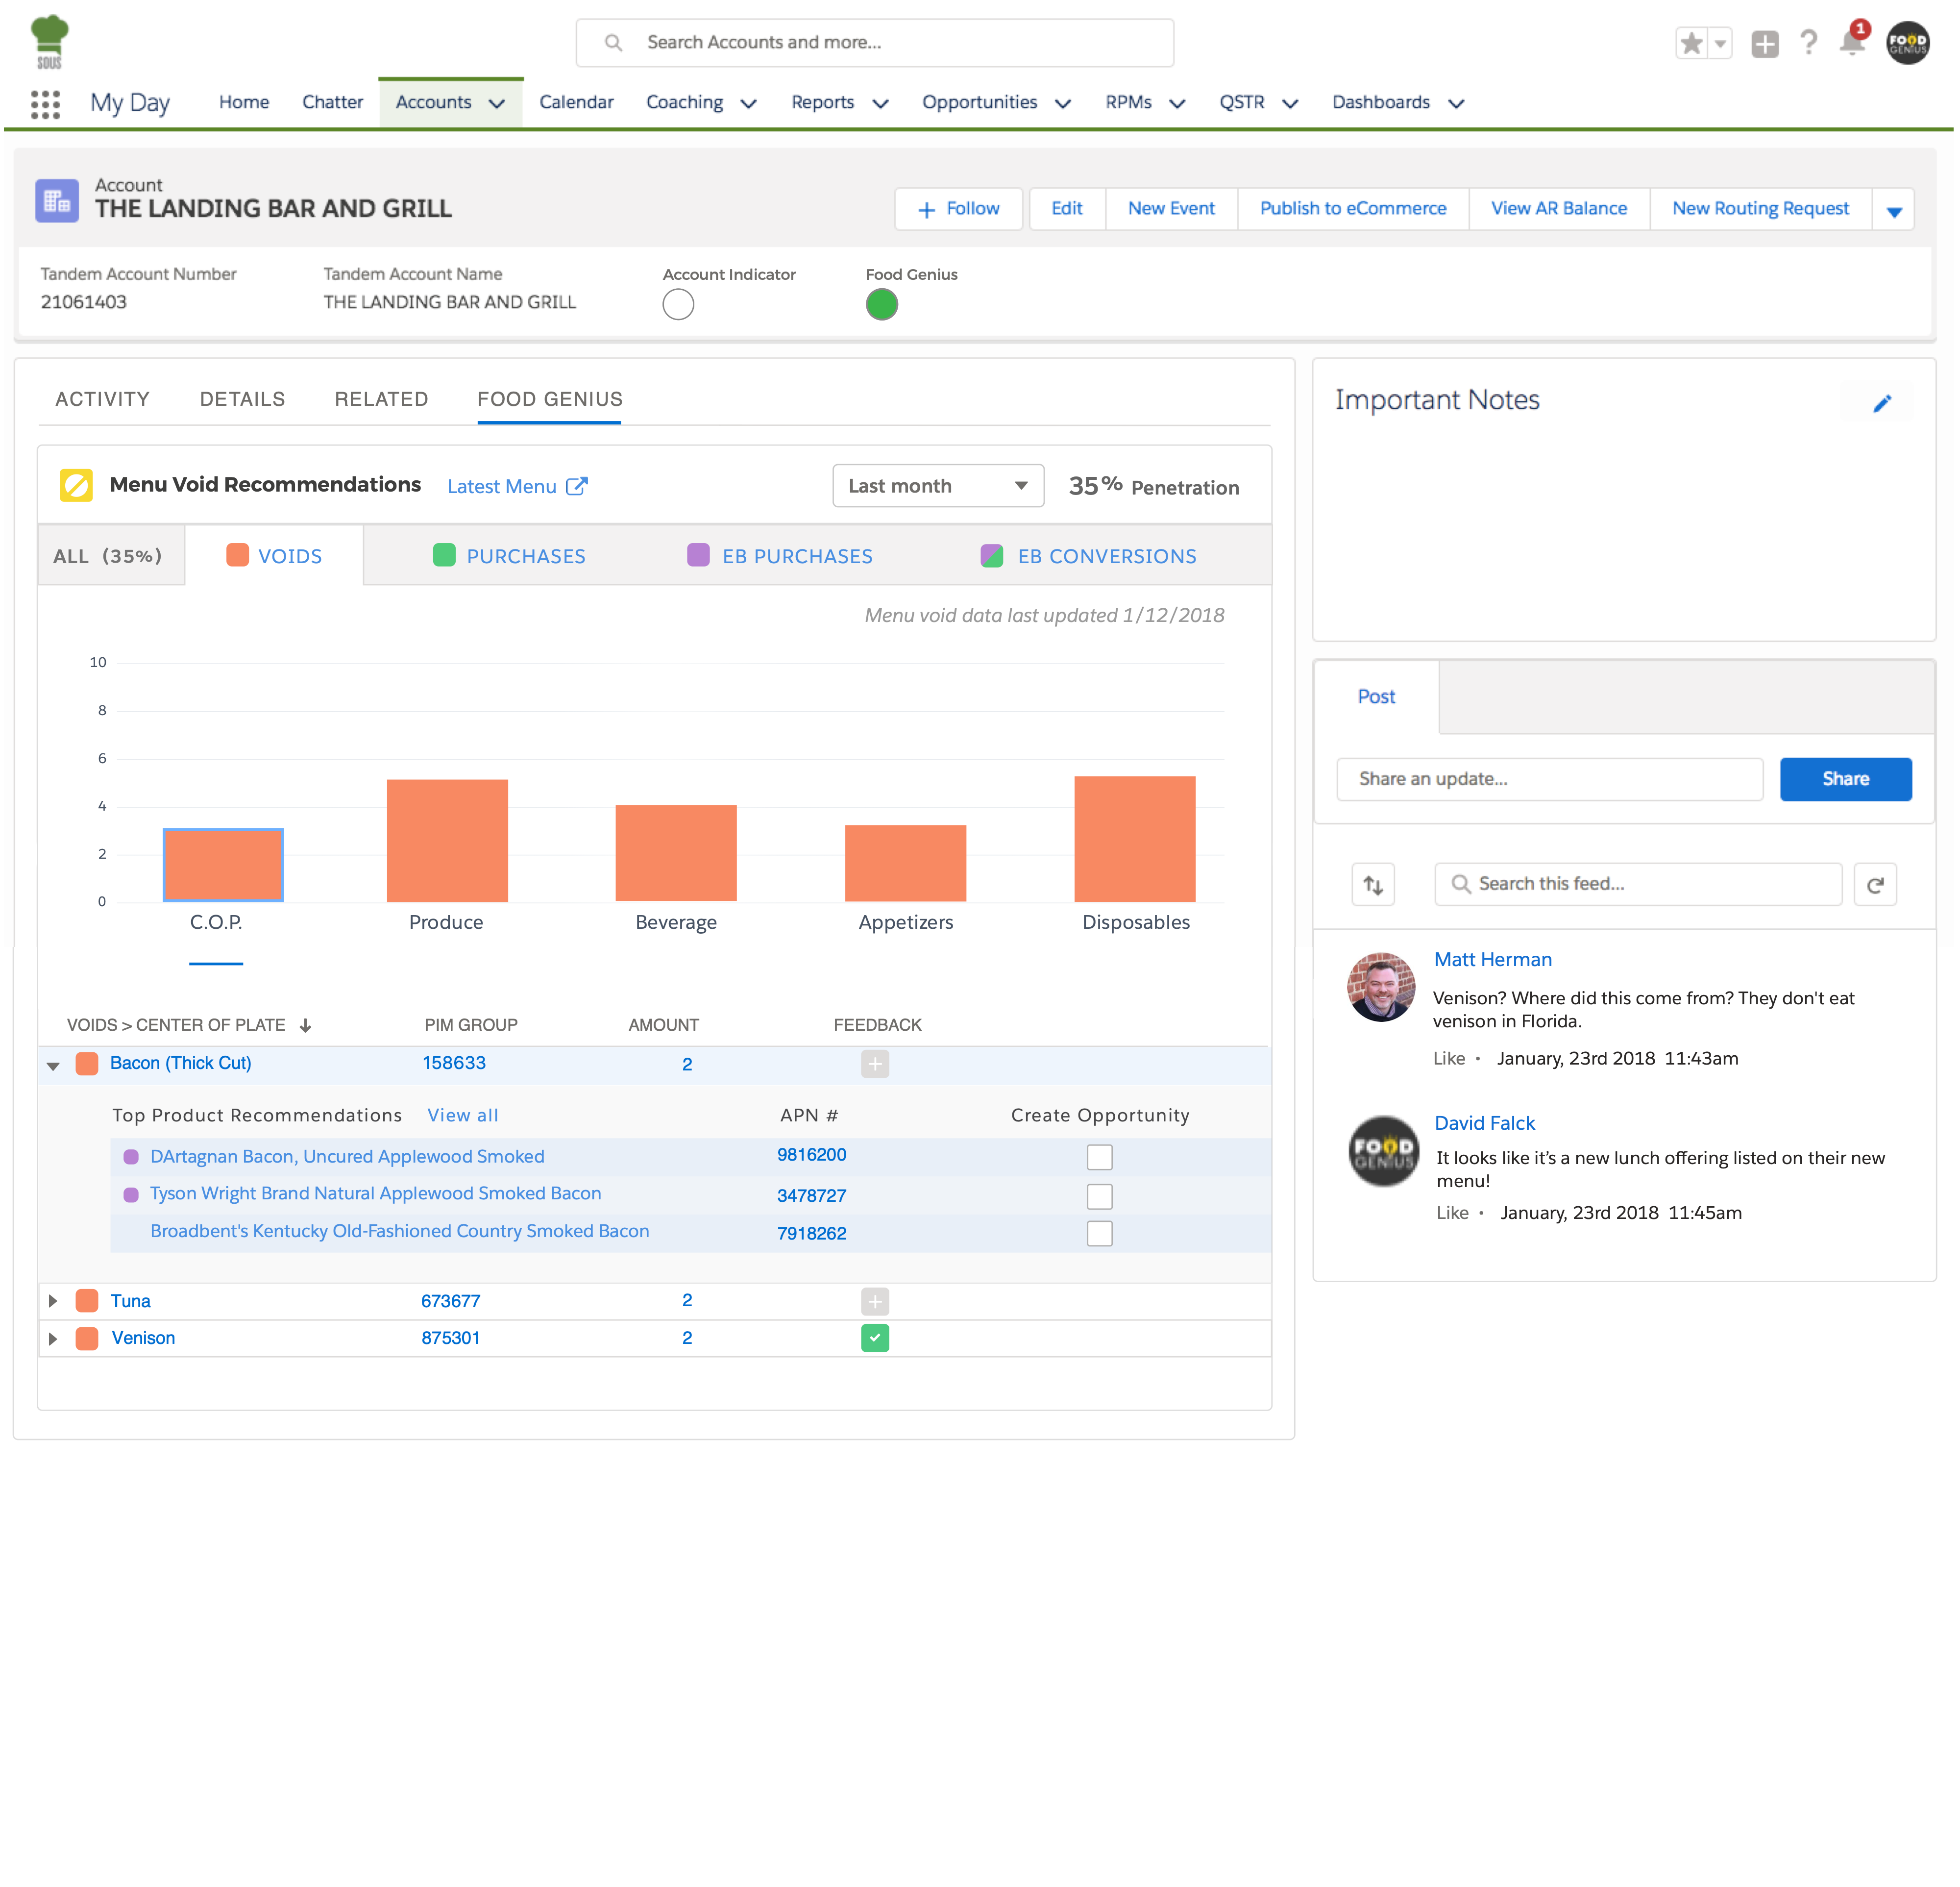Image resolution: width=1960 pixels, height=1887 pixels.
Task: Click the Edit account button
Action: coord(1067,209)
